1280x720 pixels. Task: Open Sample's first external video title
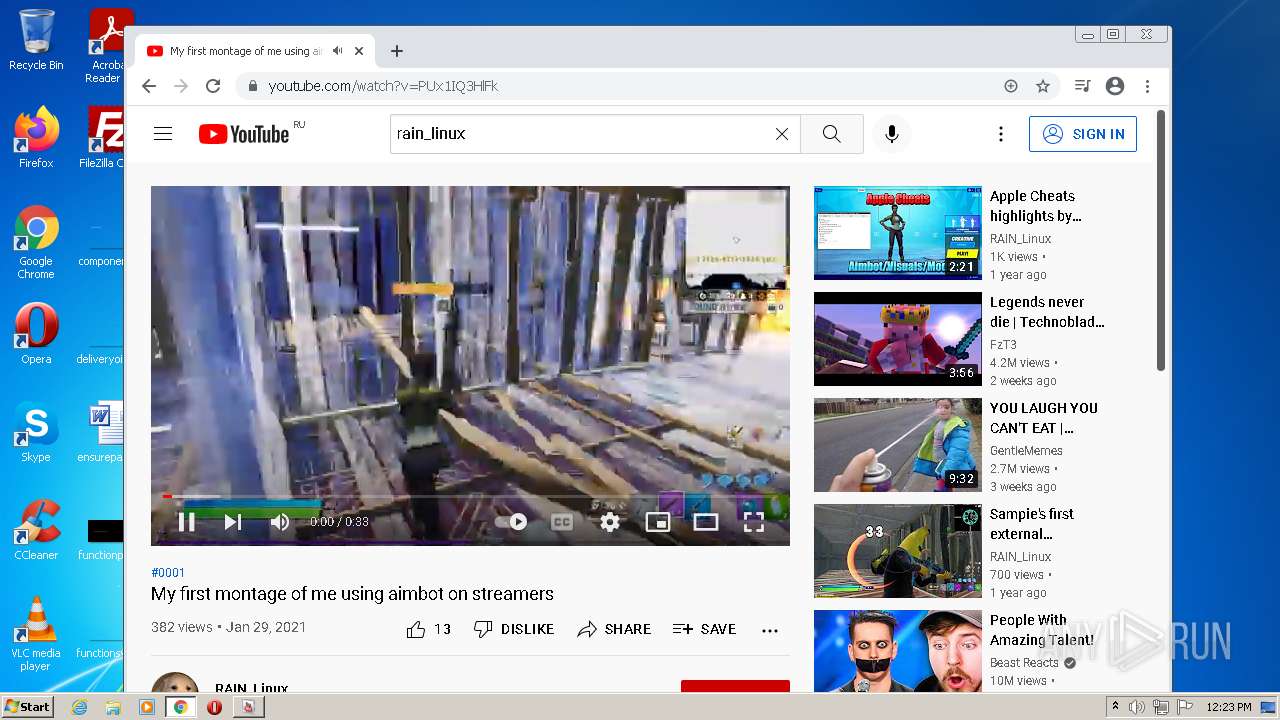[x=1032, y=524]
